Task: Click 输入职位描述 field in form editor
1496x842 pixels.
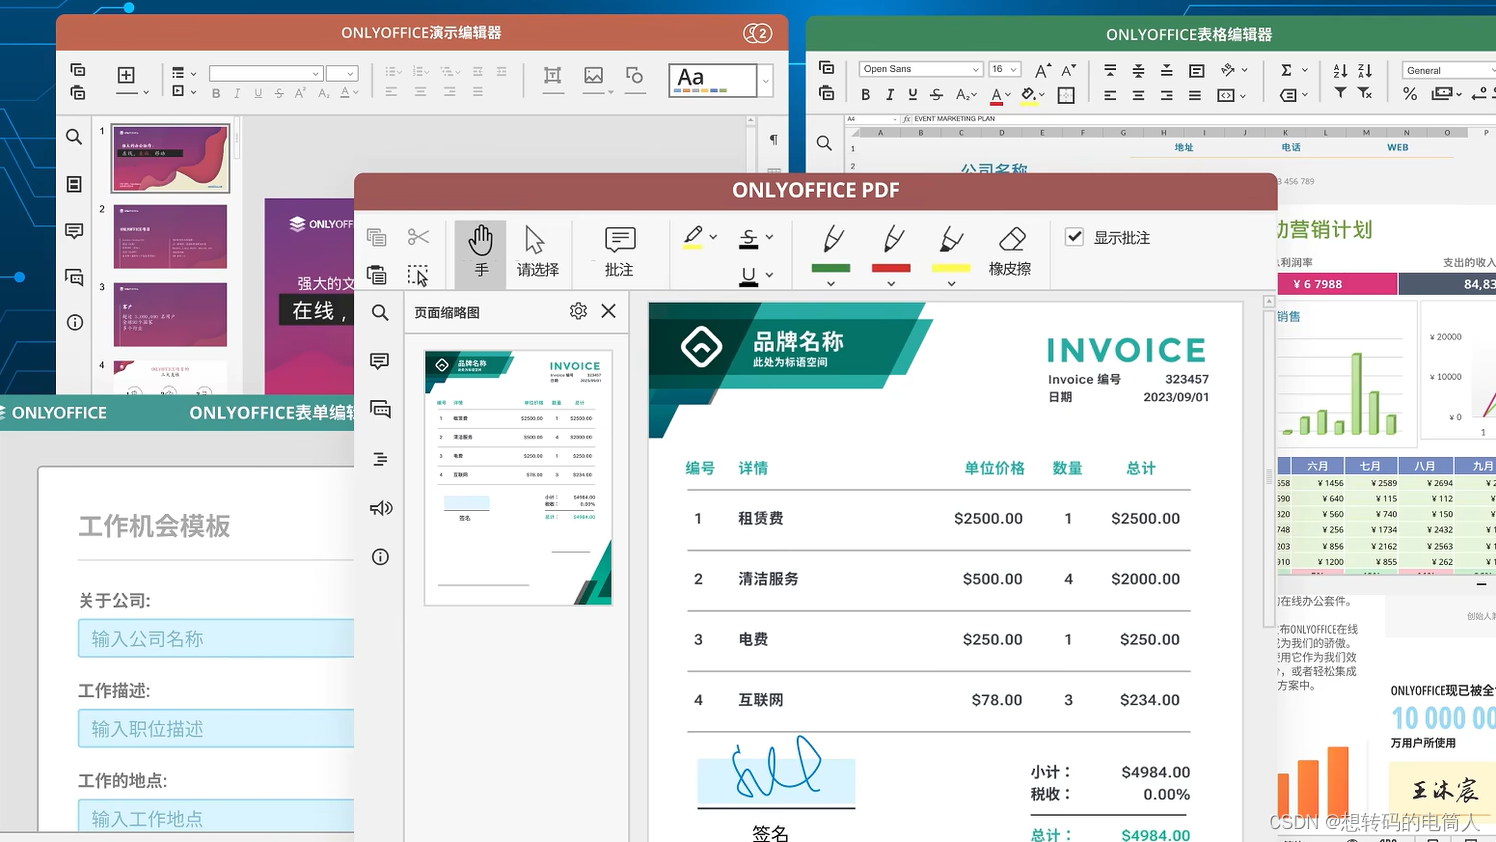Action: (x=216, y=728)
